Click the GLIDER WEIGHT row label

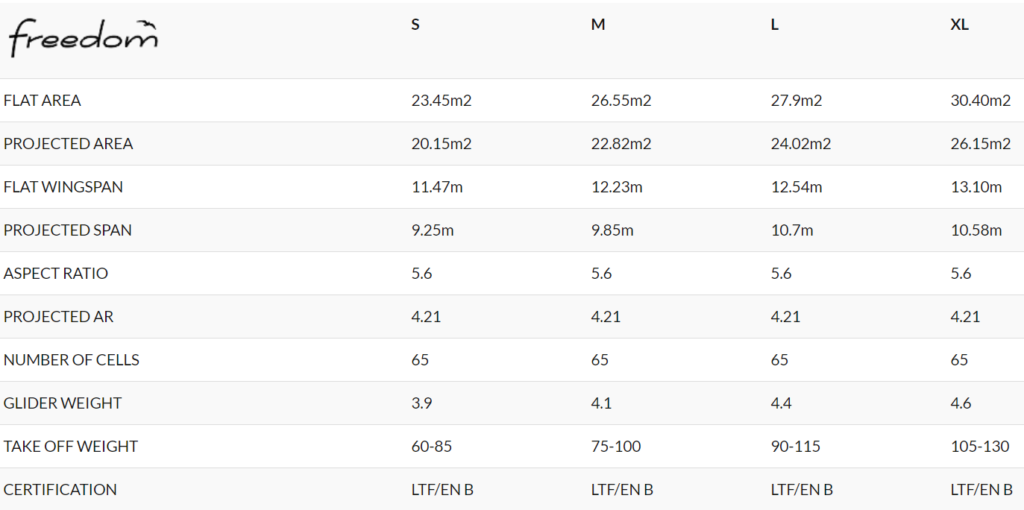point(62,403)
